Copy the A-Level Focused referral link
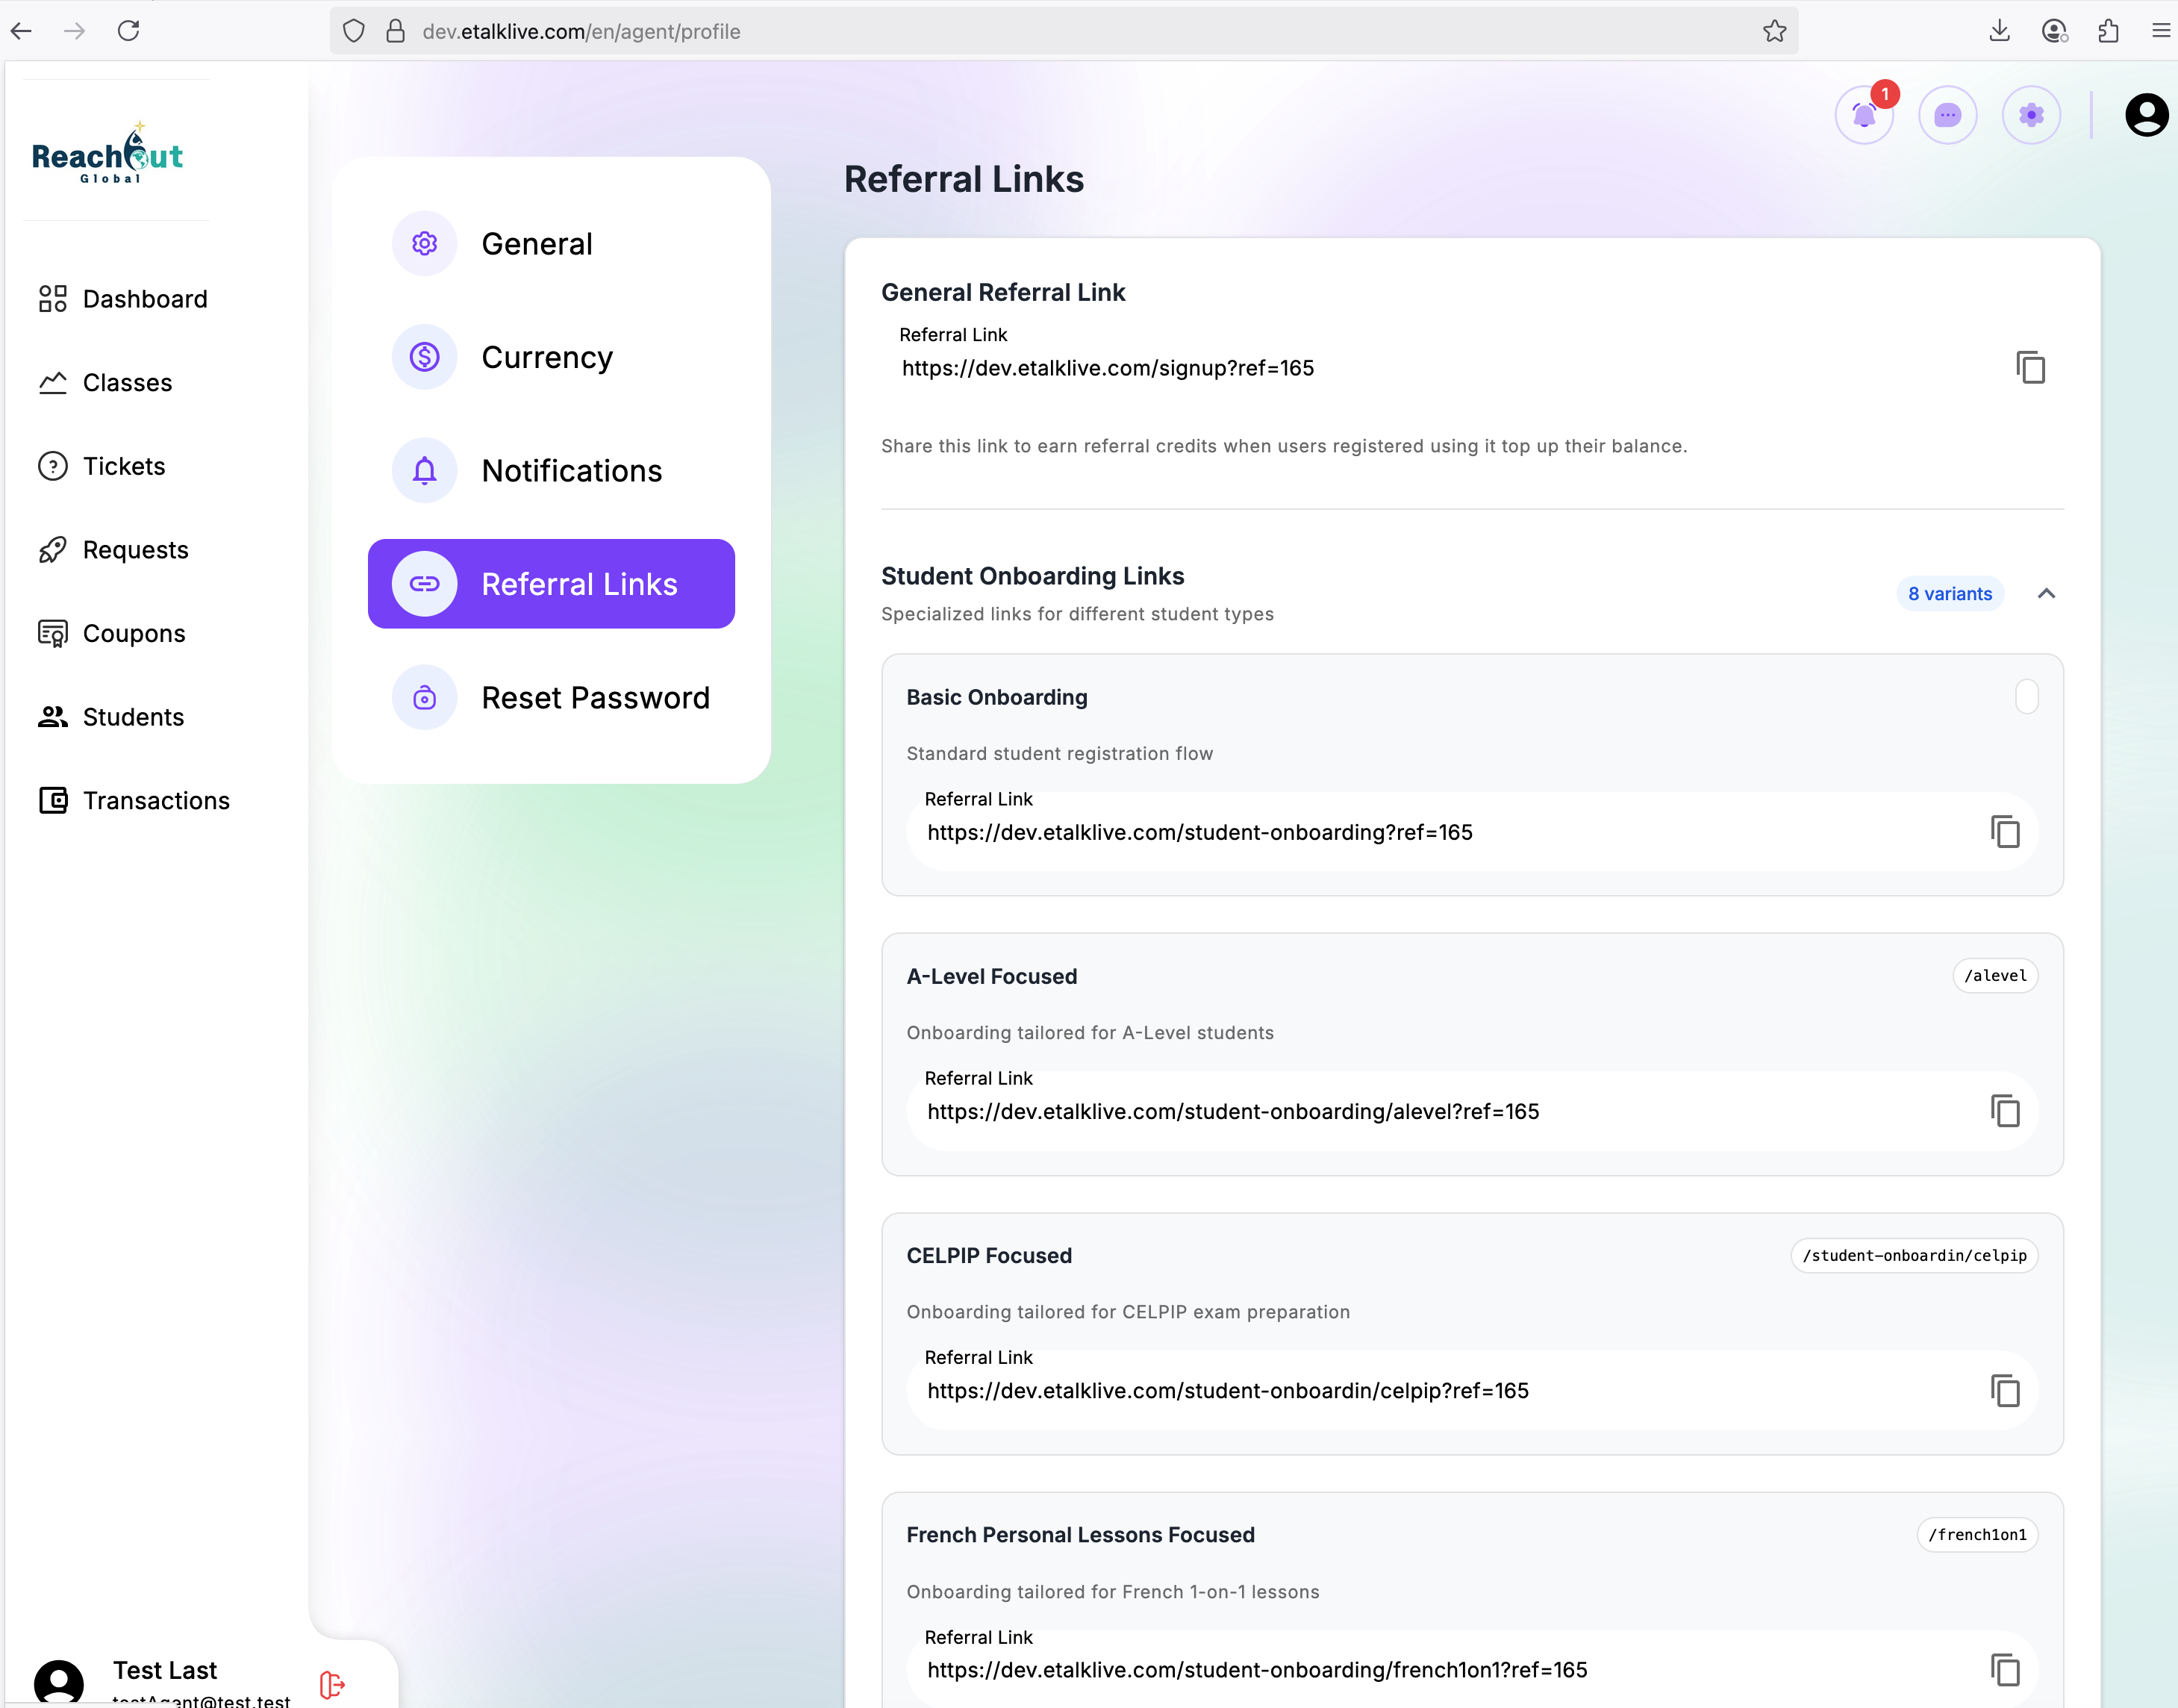This screenshot has height=1708, width=2178. click(2005, 1111)
